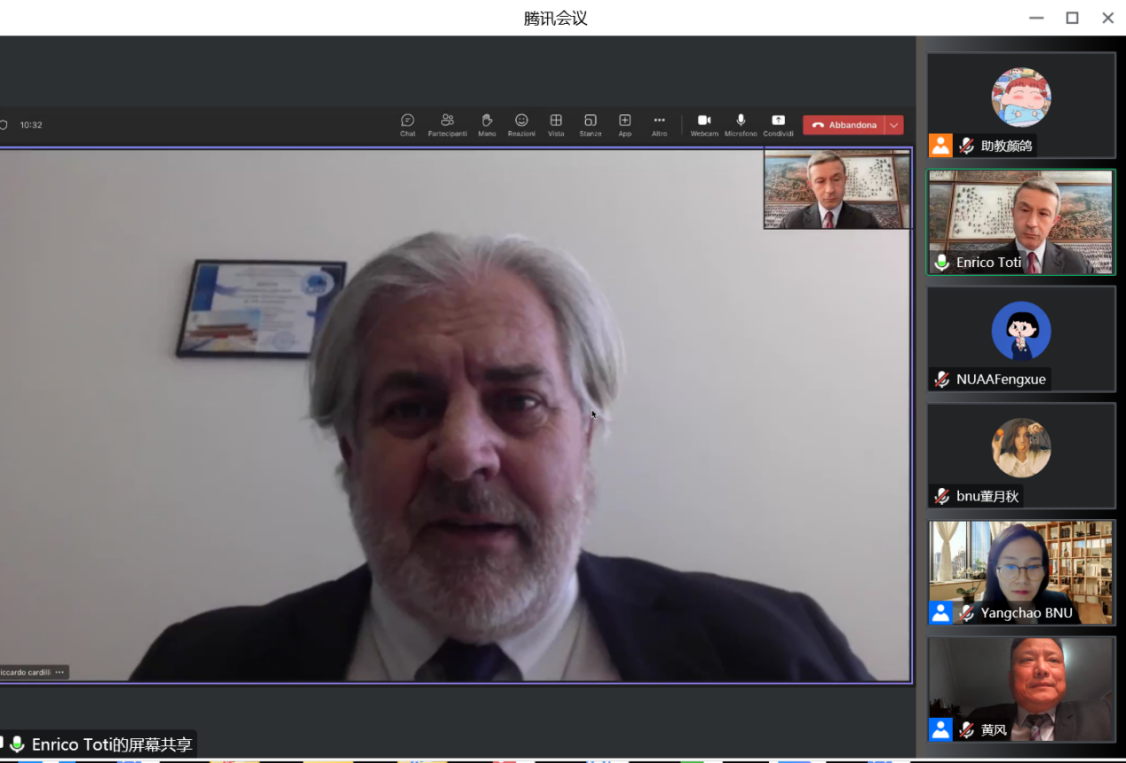The width and height of the screenshot is (1126, 763).
Task: Toggle the Microfono mute state
Action: coord(741,124)
